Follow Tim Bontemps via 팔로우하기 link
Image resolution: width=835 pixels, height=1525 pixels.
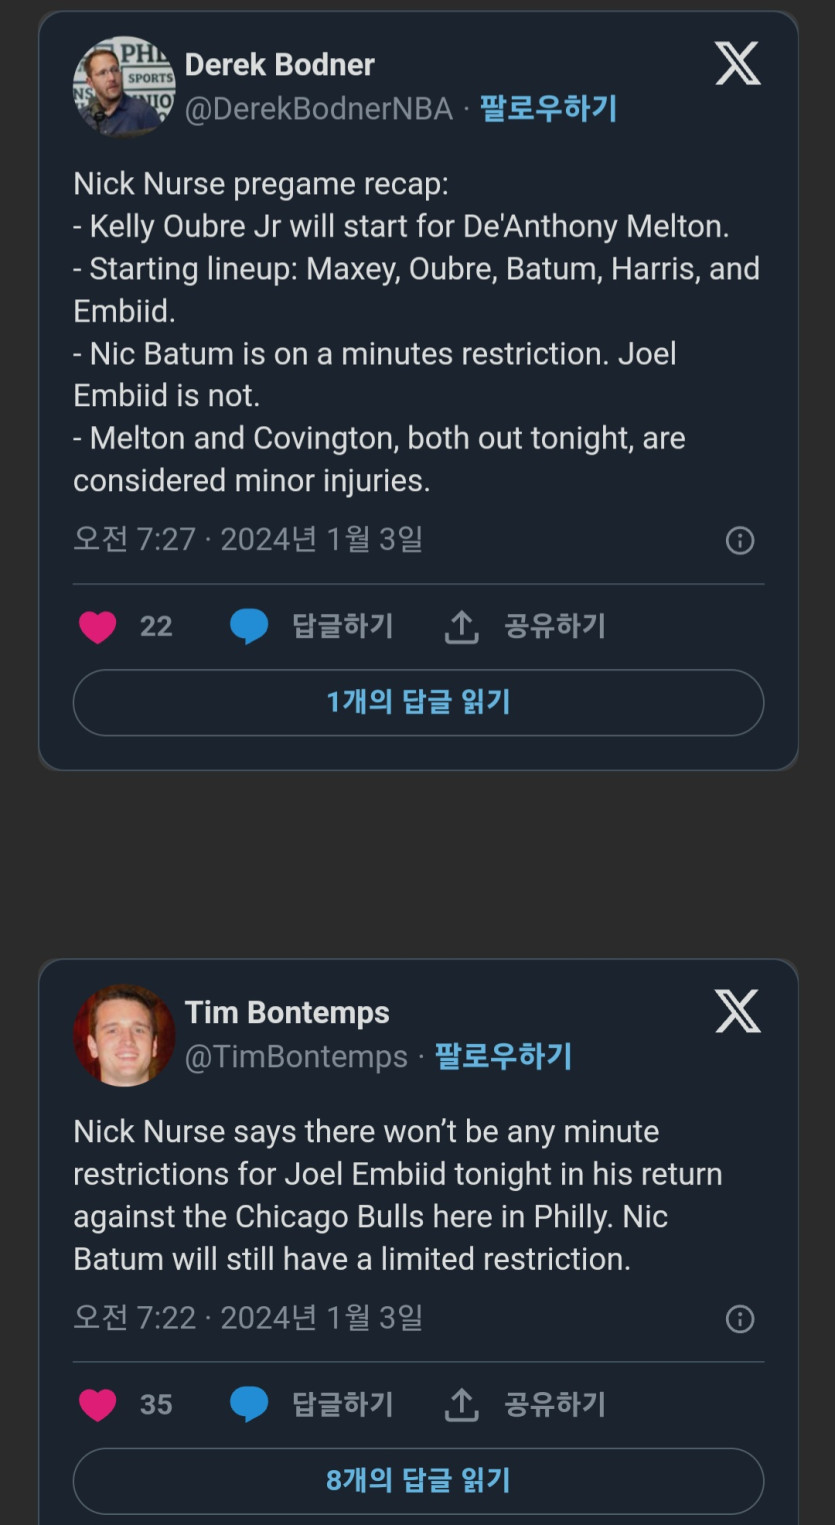click(503, 1057)
